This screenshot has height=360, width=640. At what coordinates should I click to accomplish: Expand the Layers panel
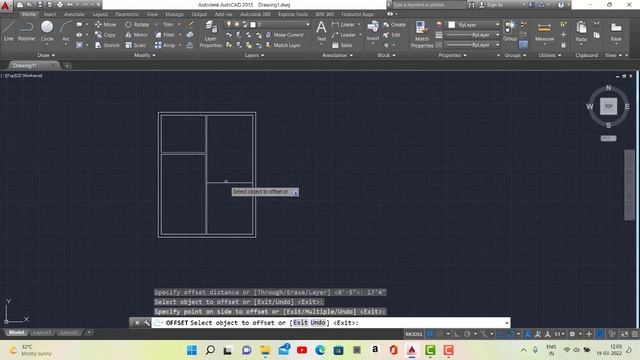254,55
